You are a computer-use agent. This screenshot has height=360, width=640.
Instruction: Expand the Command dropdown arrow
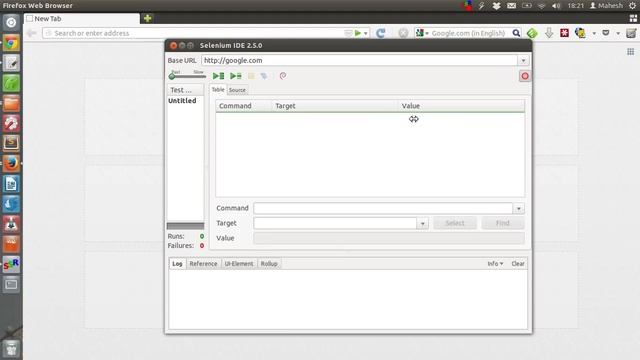click(519, 209)
